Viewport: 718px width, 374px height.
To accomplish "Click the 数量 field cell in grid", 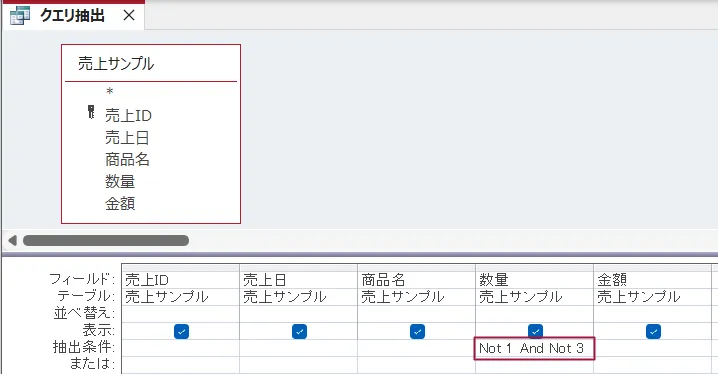I will pos(535,280).
